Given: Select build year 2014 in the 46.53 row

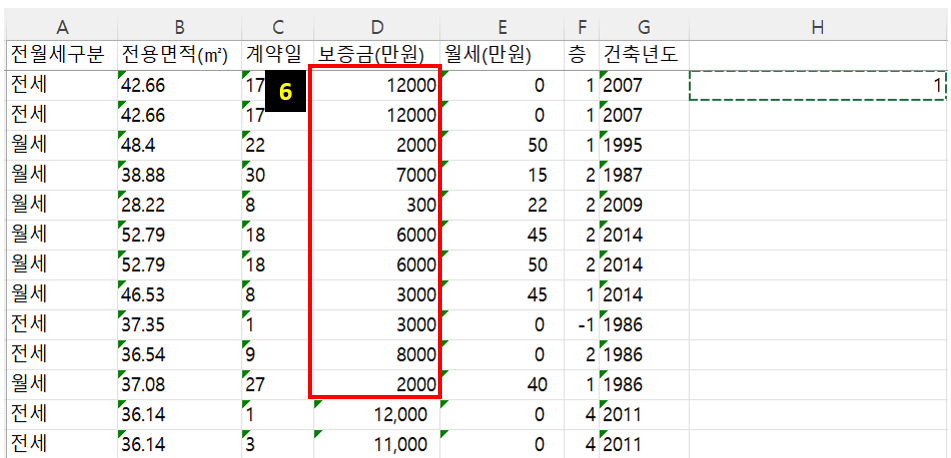Looking at the screenshot, I should (644, 295).
